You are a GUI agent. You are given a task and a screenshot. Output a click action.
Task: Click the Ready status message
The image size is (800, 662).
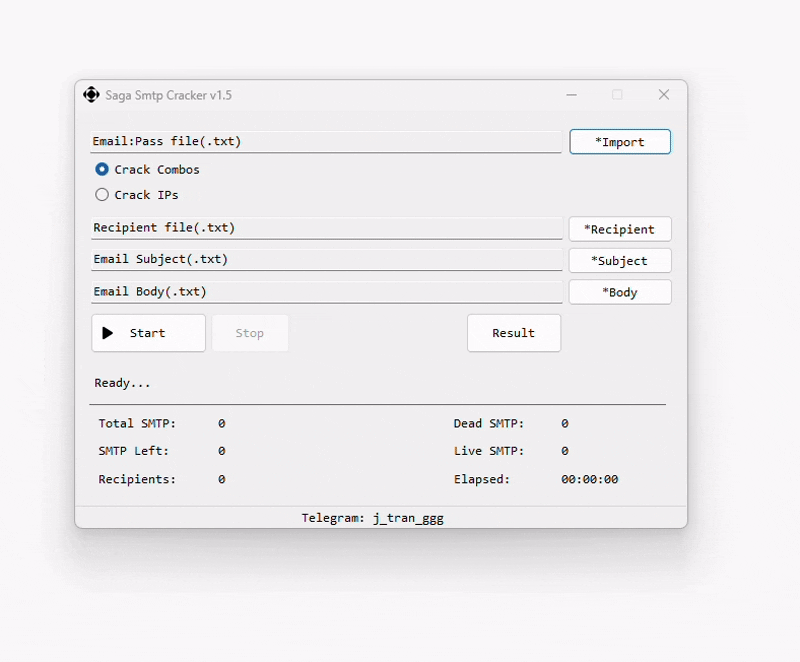[123, 383]
